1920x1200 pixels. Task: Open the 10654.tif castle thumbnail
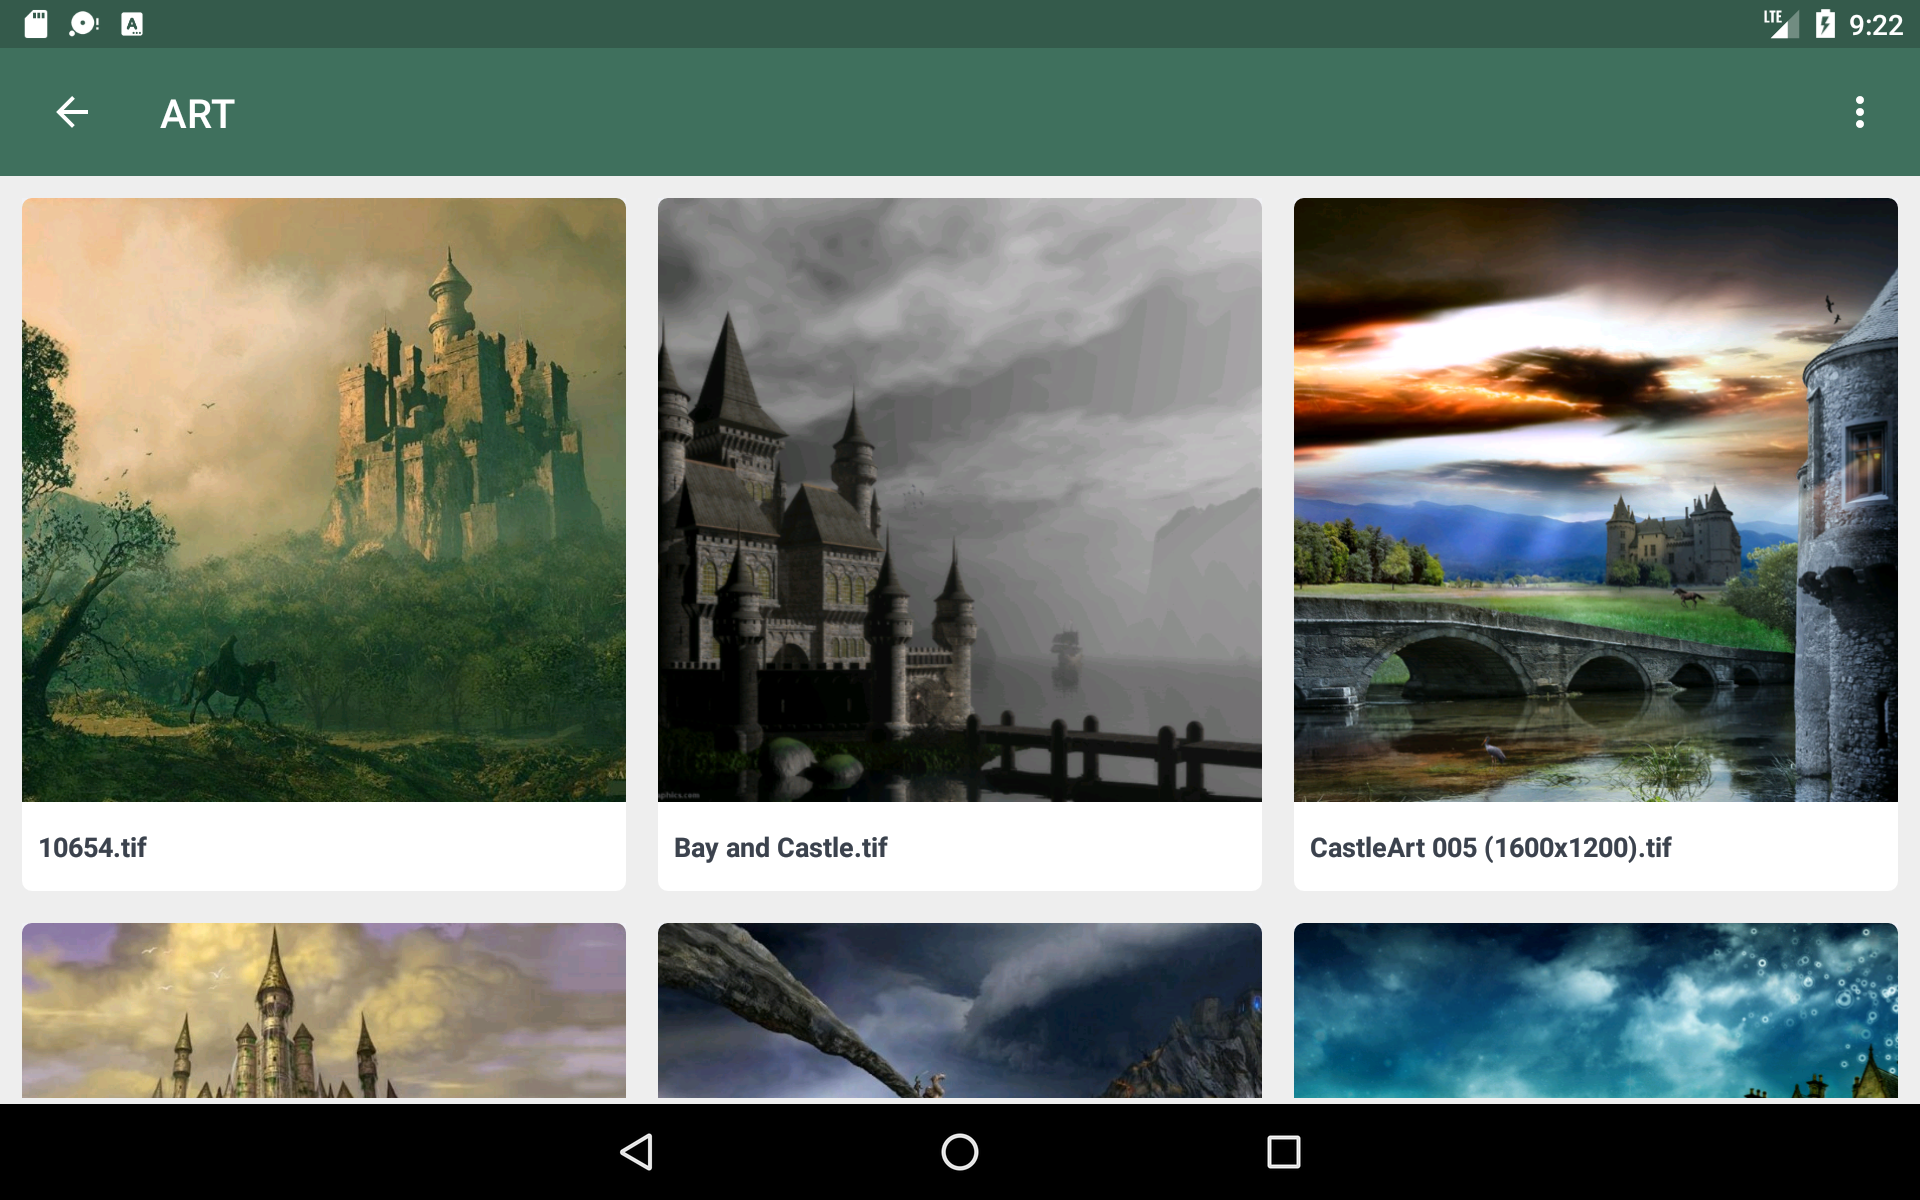pos(324,500)
